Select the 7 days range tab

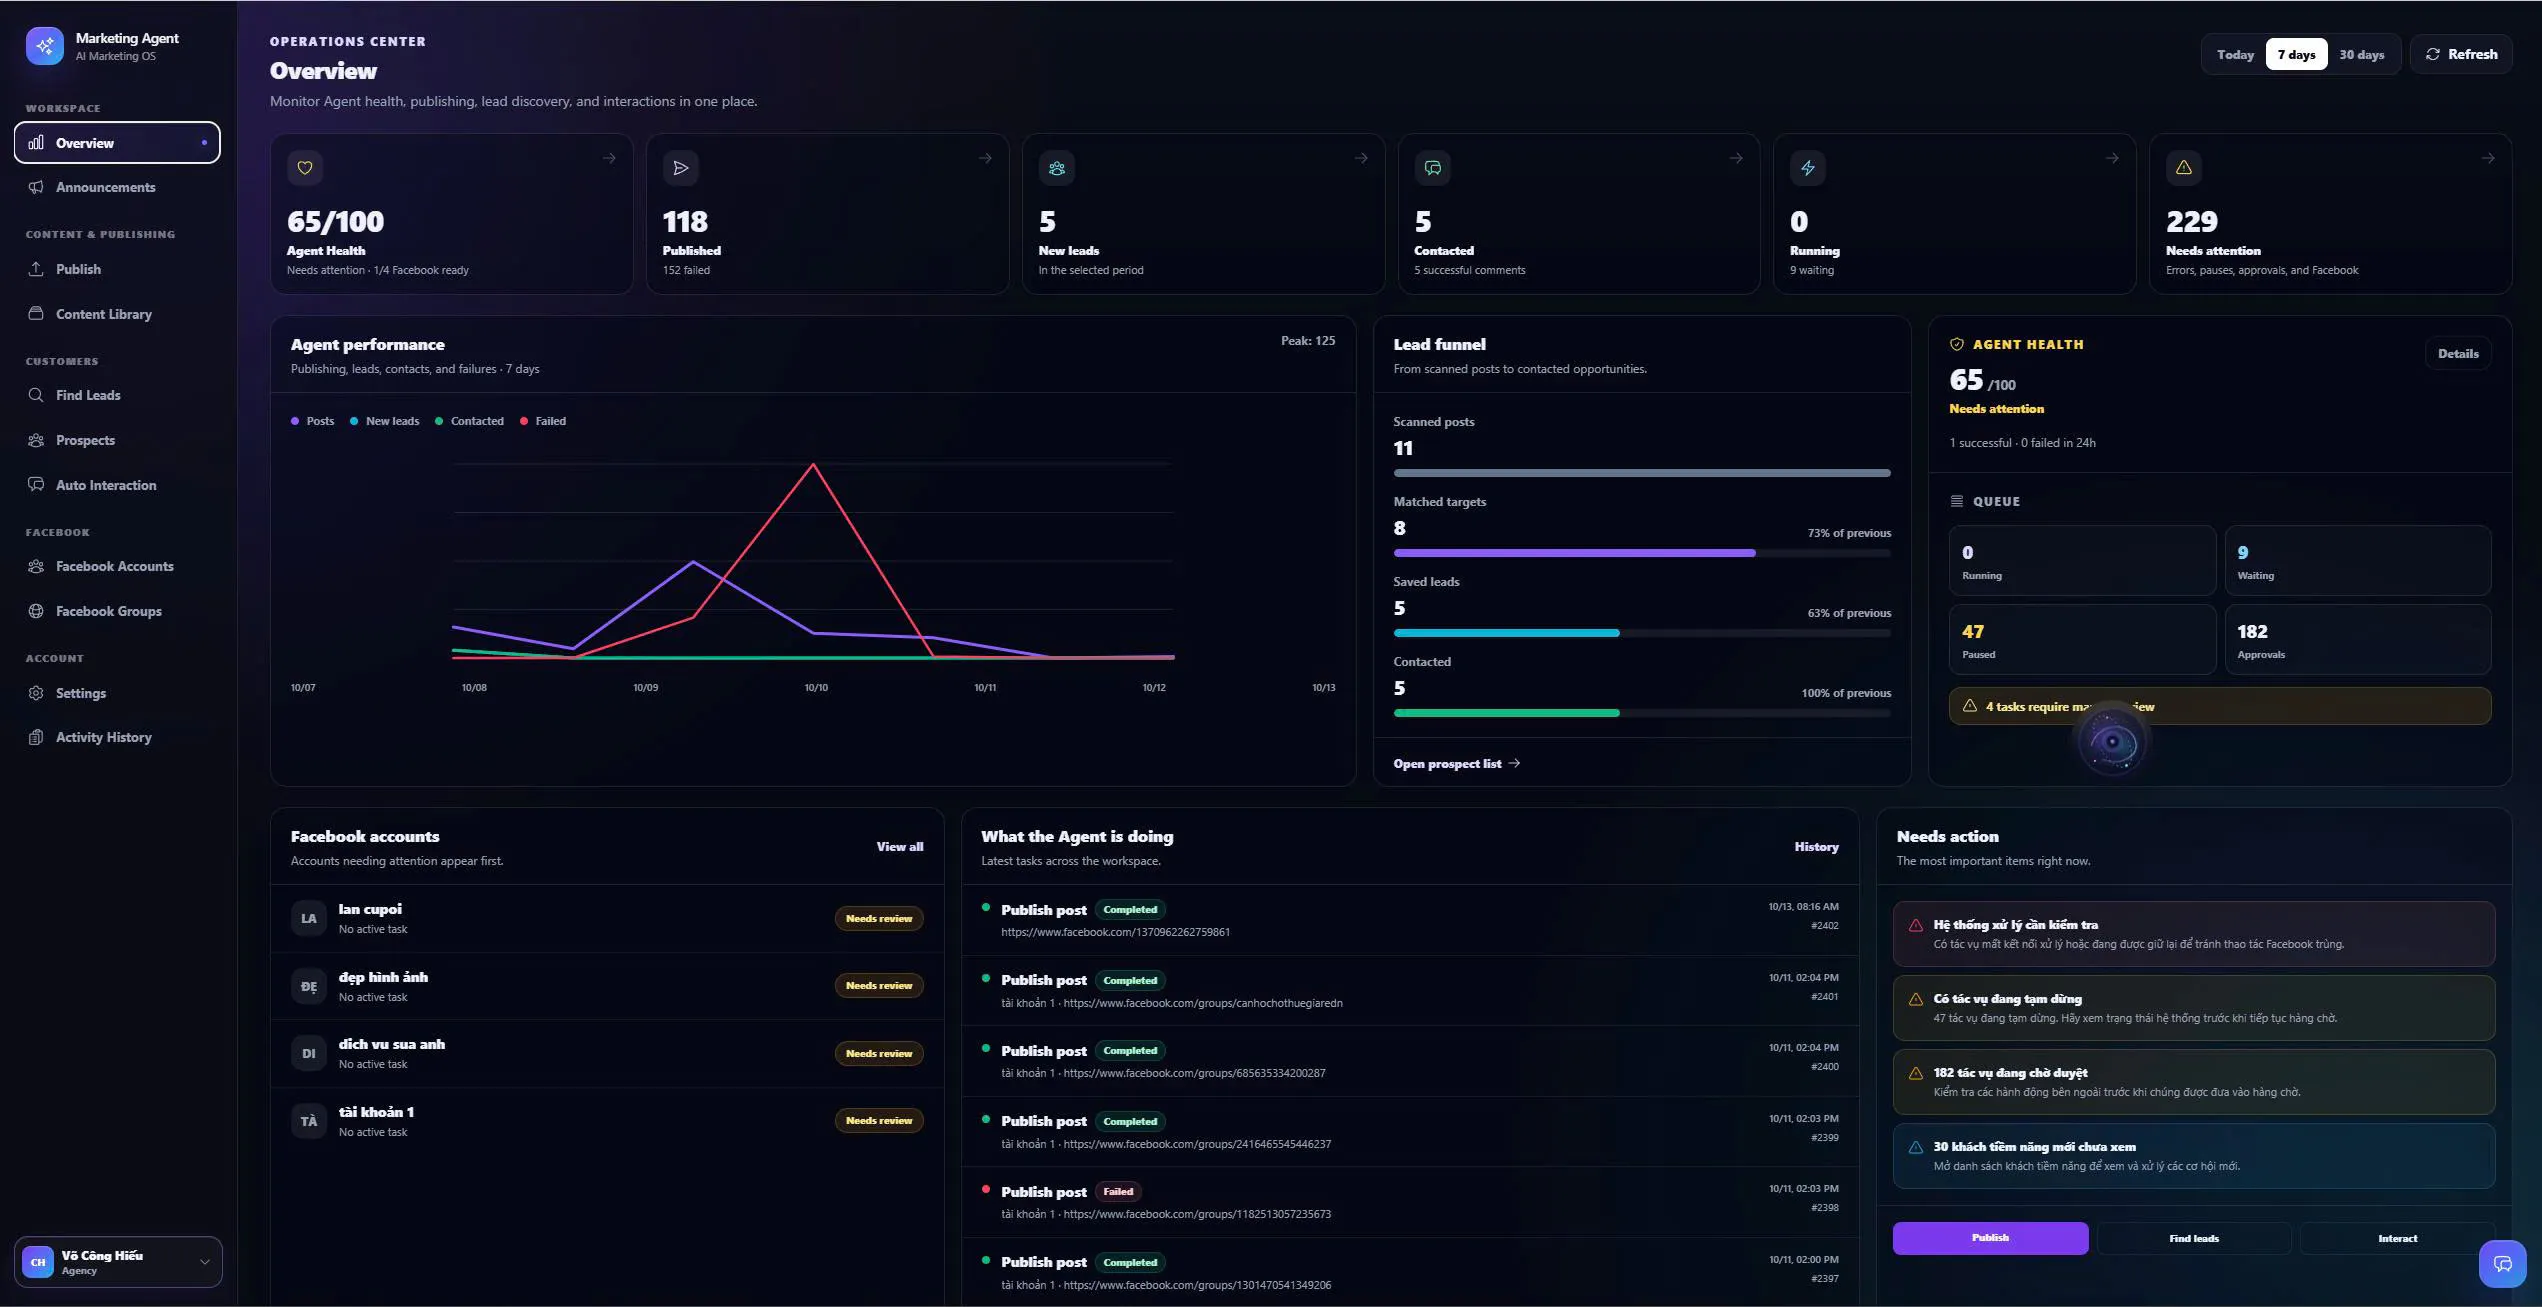pyautogui.click(x=2296, y=54)
